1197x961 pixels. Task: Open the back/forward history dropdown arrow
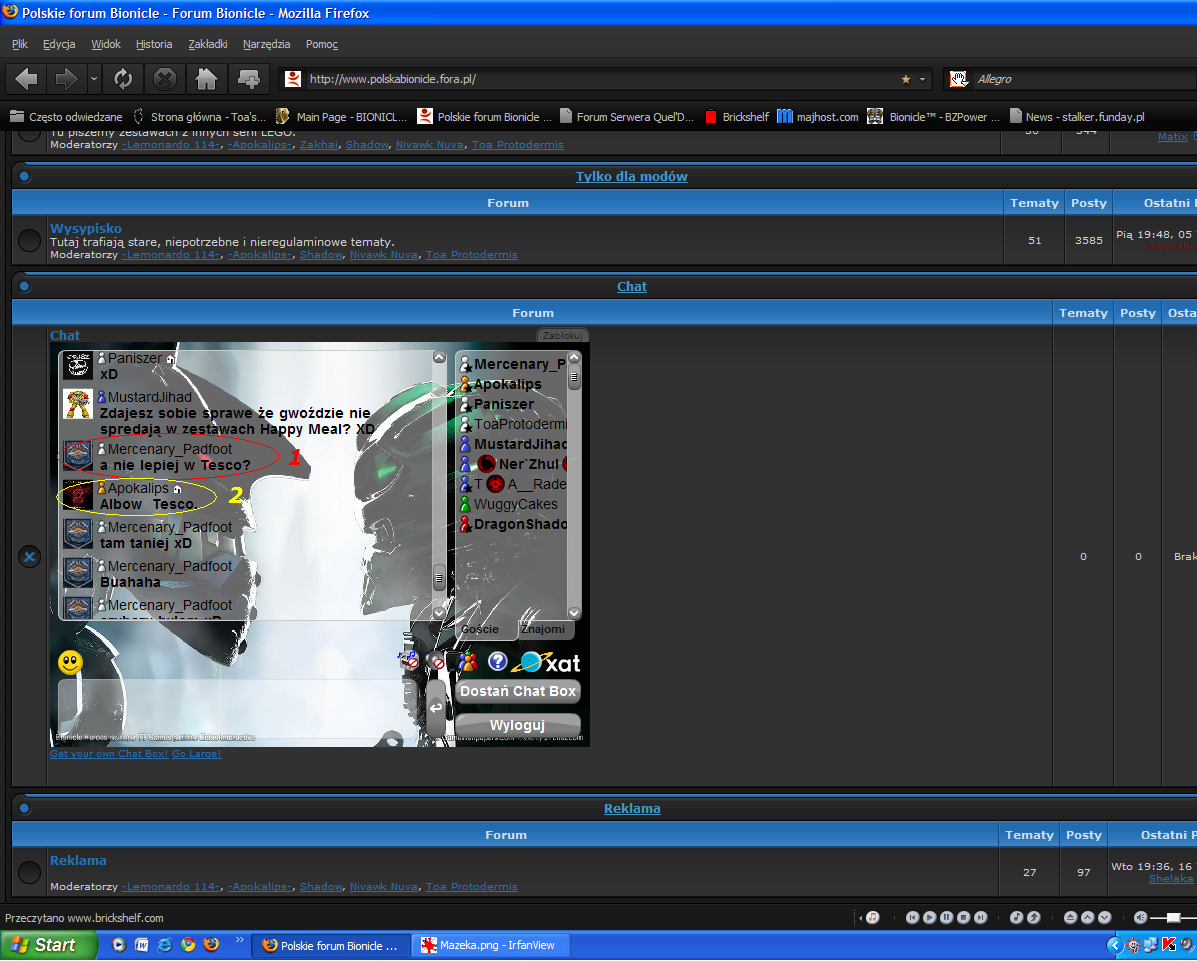coord(94,78)
